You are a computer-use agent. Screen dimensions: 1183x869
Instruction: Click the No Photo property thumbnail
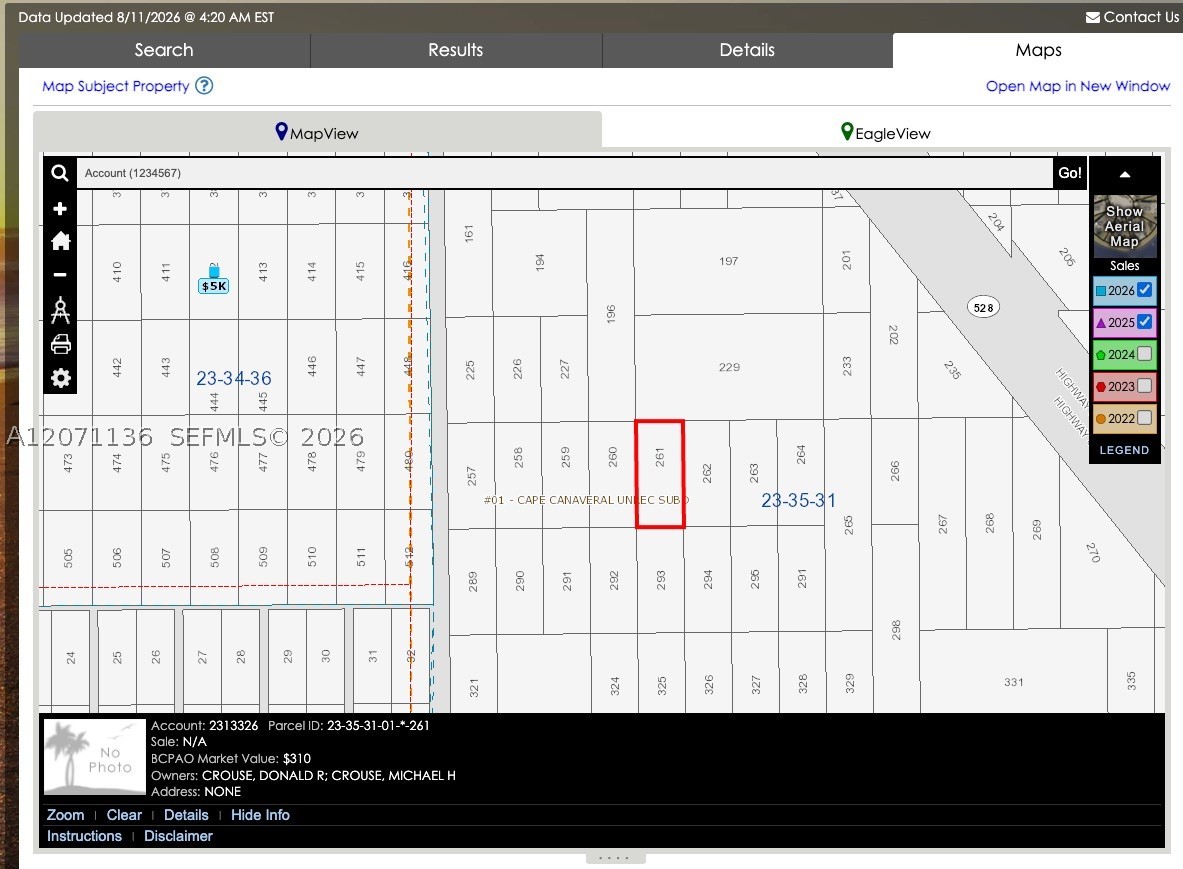(x=94, y=757)
